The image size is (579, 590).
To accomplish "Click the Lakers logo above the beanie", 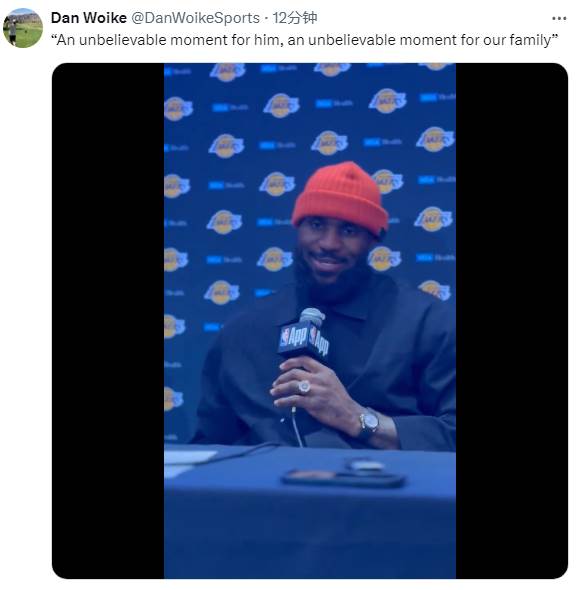I will [x=329, y=143].
